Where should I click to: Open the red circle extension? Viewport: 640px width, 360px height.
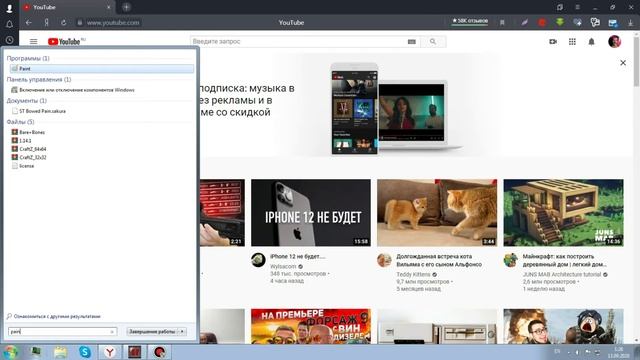point(542,22)
